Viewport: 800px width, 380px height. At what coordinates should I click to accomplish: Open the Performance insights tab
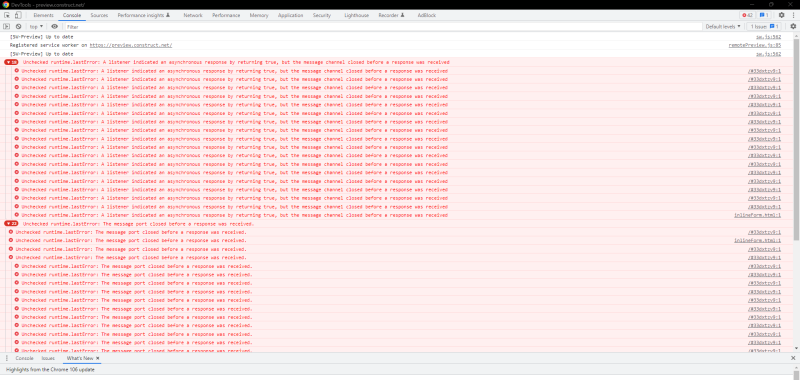click(x=144, y=15)
